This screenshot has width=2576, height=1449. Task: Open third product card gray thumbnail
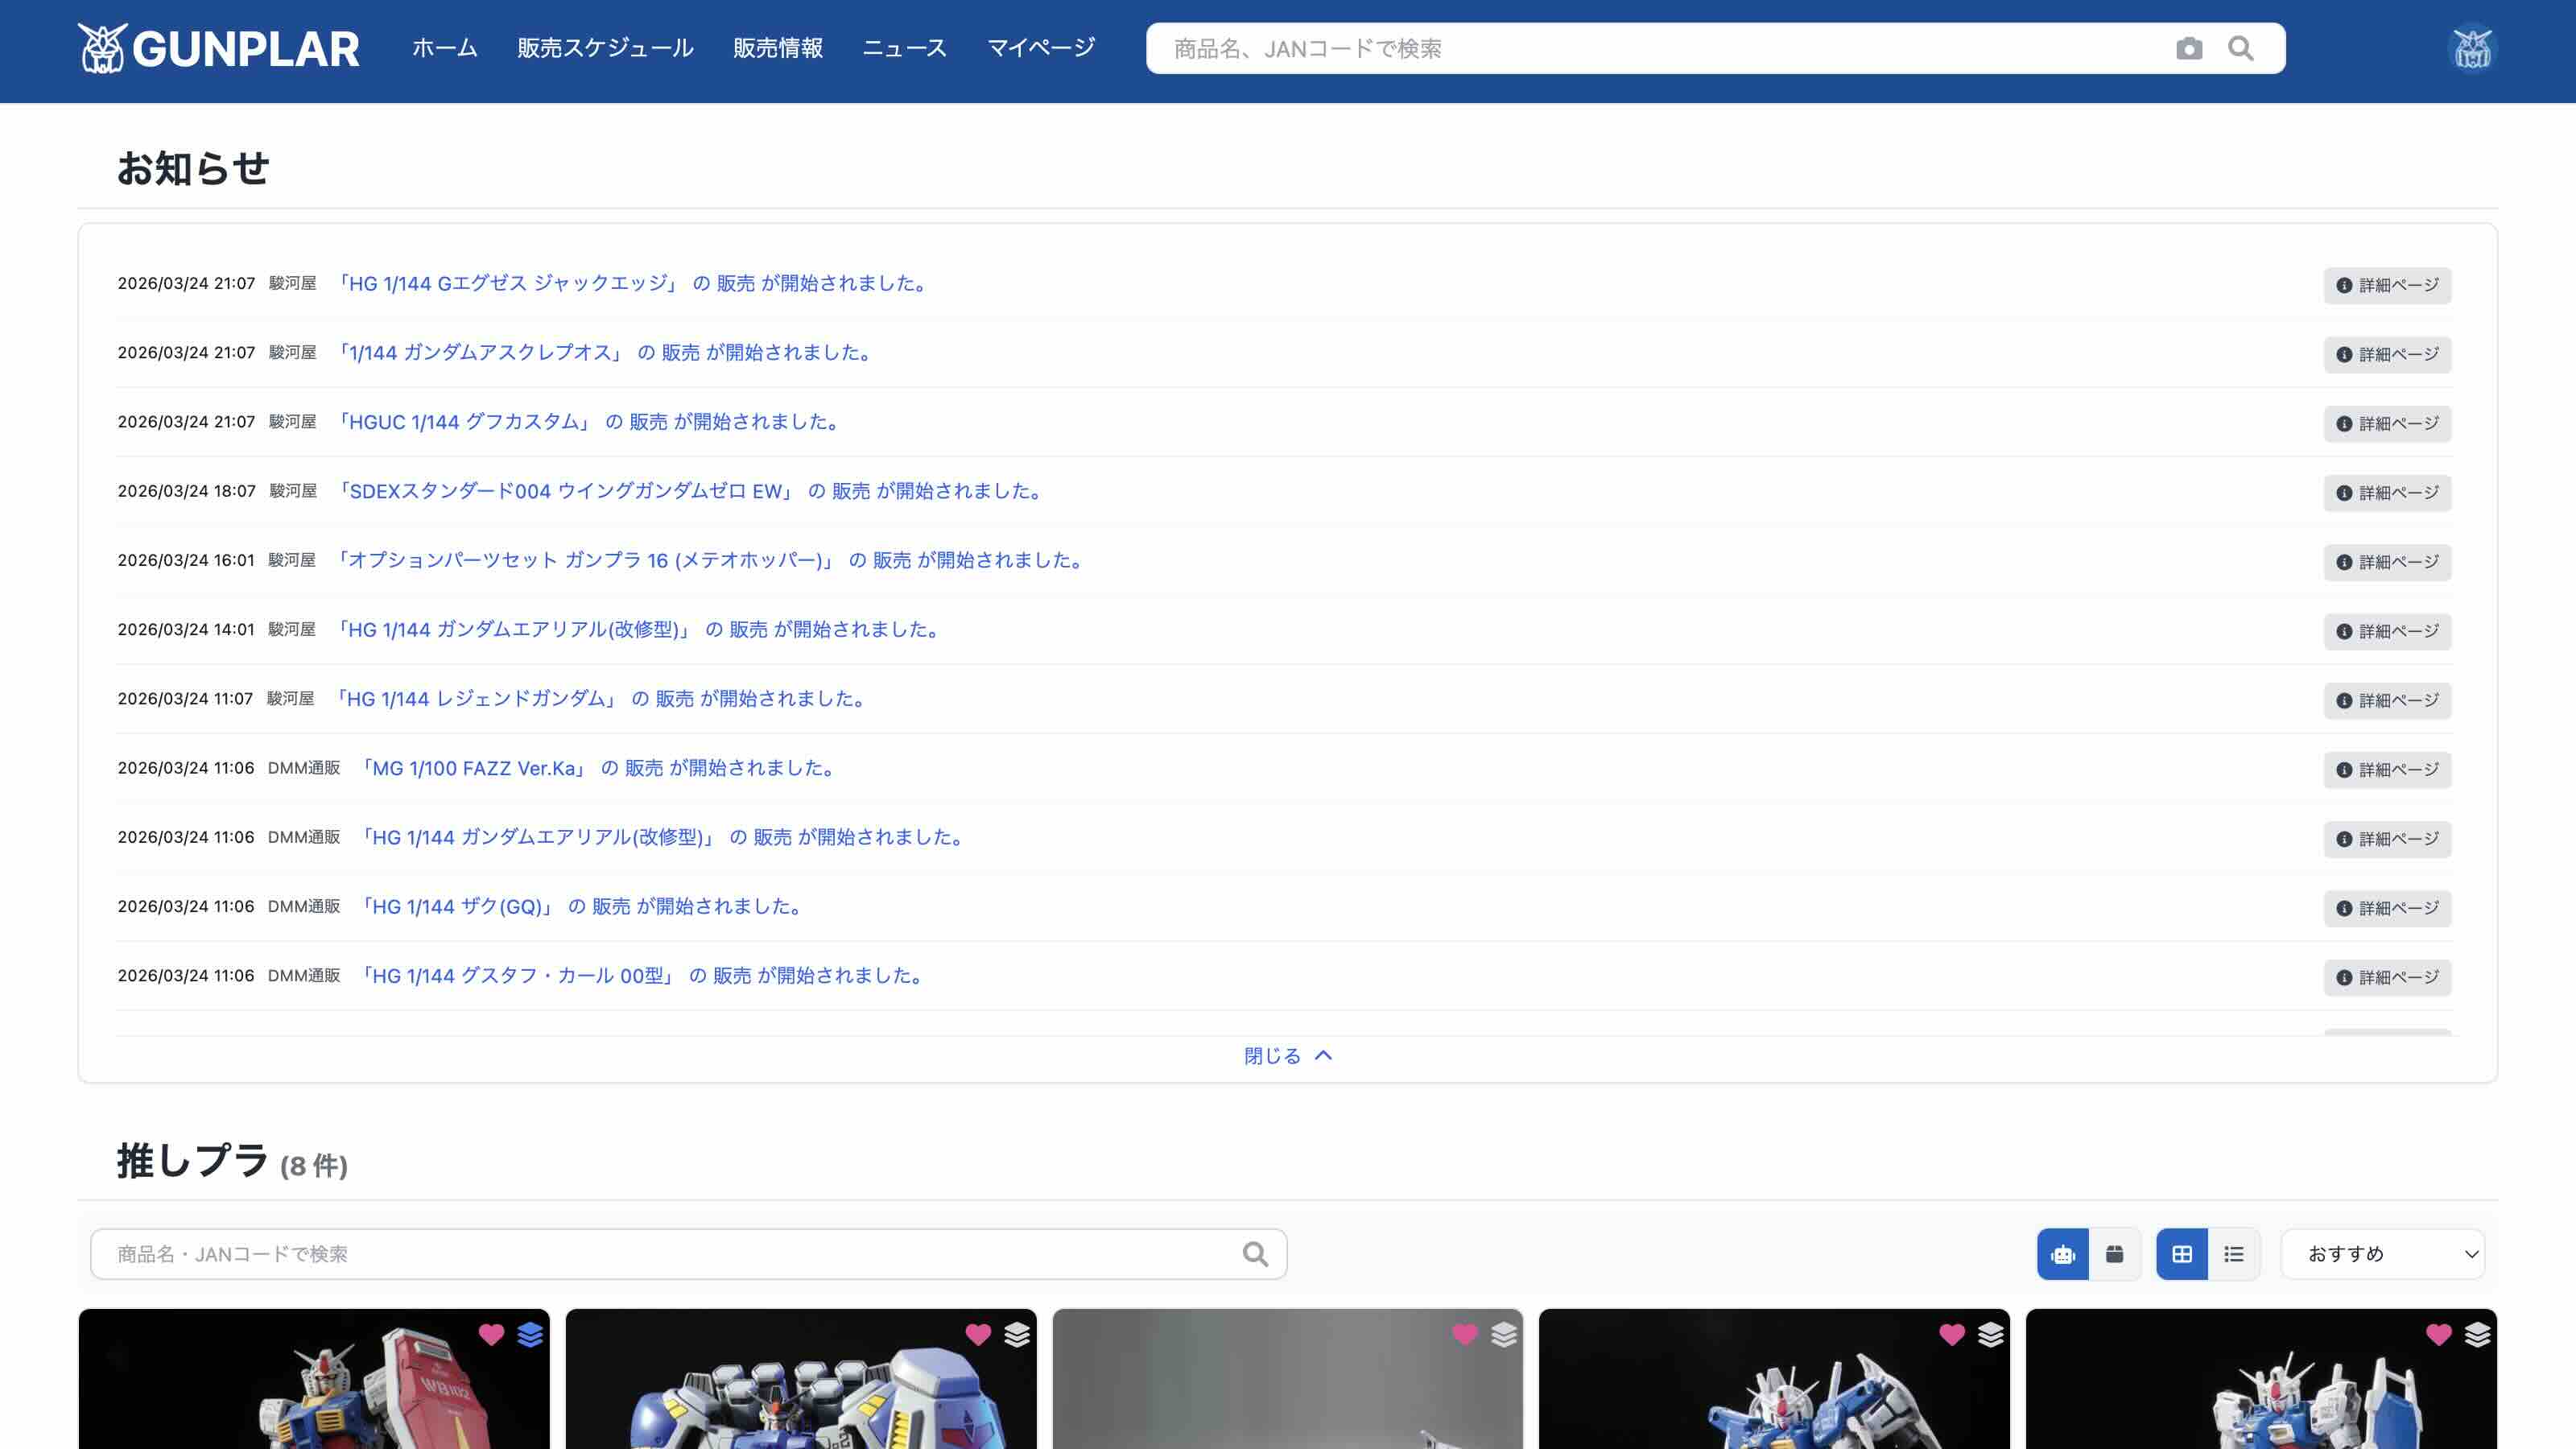tap(1288, 1379)
